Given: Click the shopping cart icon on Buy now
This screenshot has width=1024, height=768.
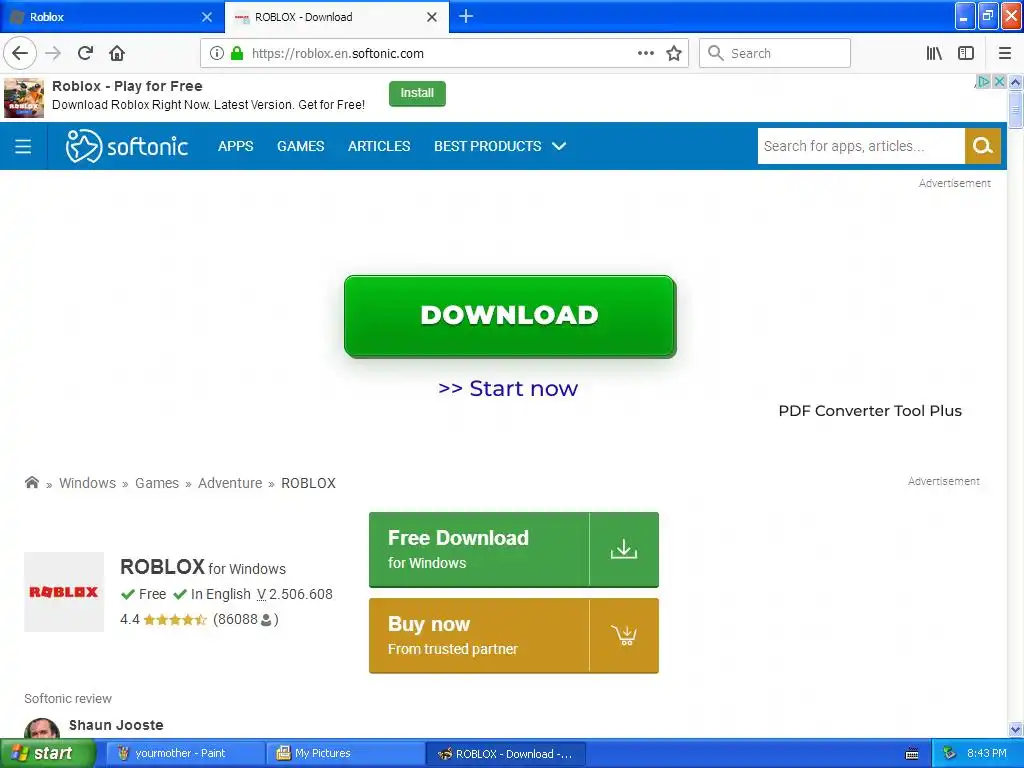Looking at the screenshot, I should click(624, 635).
